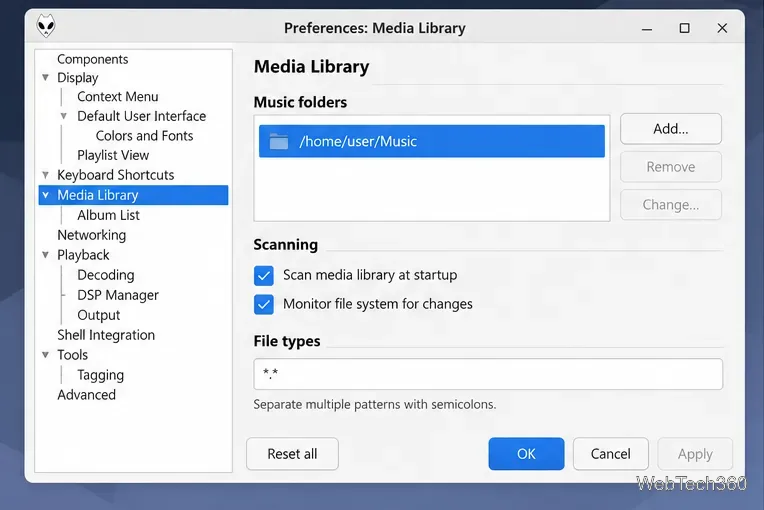This screenshot has width=764, height=510.
Task: Open the Decoding page
Action: (106, 275)
